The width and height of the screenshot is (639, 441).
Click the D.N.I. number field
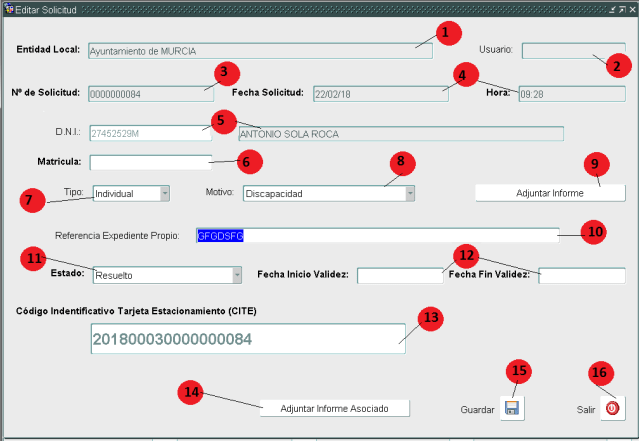tap(150, 133)
